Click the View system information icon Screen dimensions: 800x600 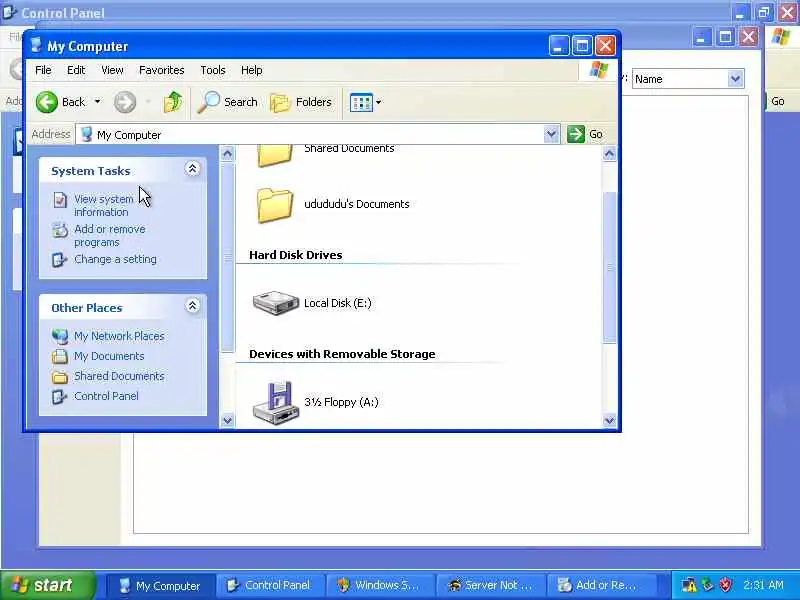[60, 199]
